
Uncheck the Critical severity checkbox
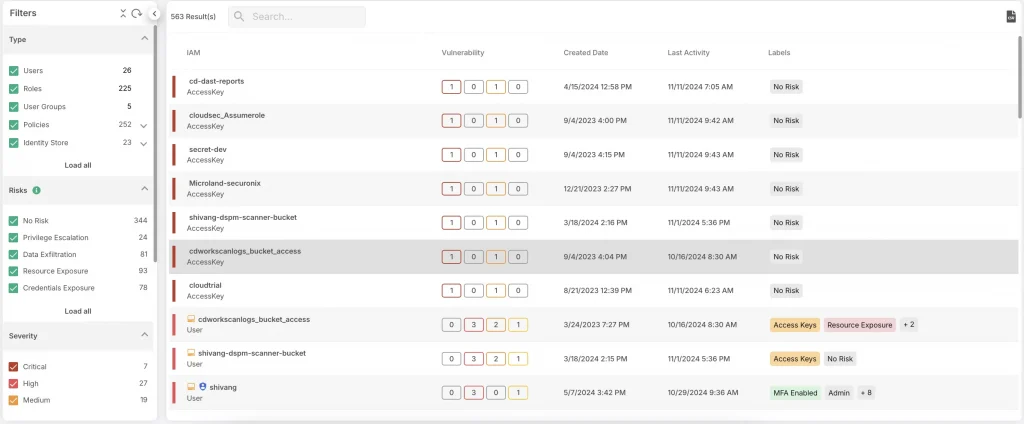[13, 367]
